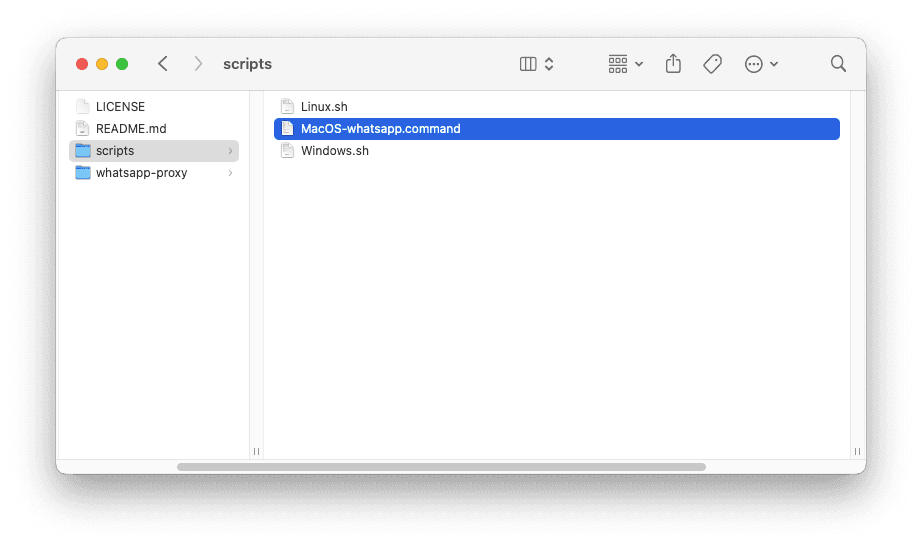This screenshot has height=548, width=922.
Task: Click the green full-screen button
Action: (122, 64)
